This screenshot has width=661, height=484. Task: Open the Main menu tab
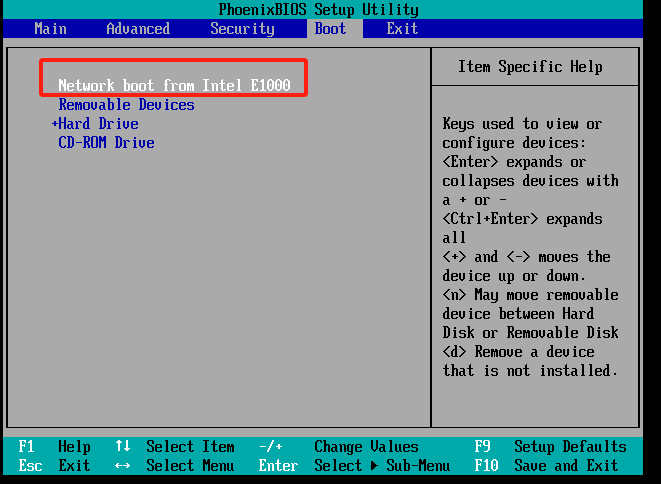(x=50, y=29)
